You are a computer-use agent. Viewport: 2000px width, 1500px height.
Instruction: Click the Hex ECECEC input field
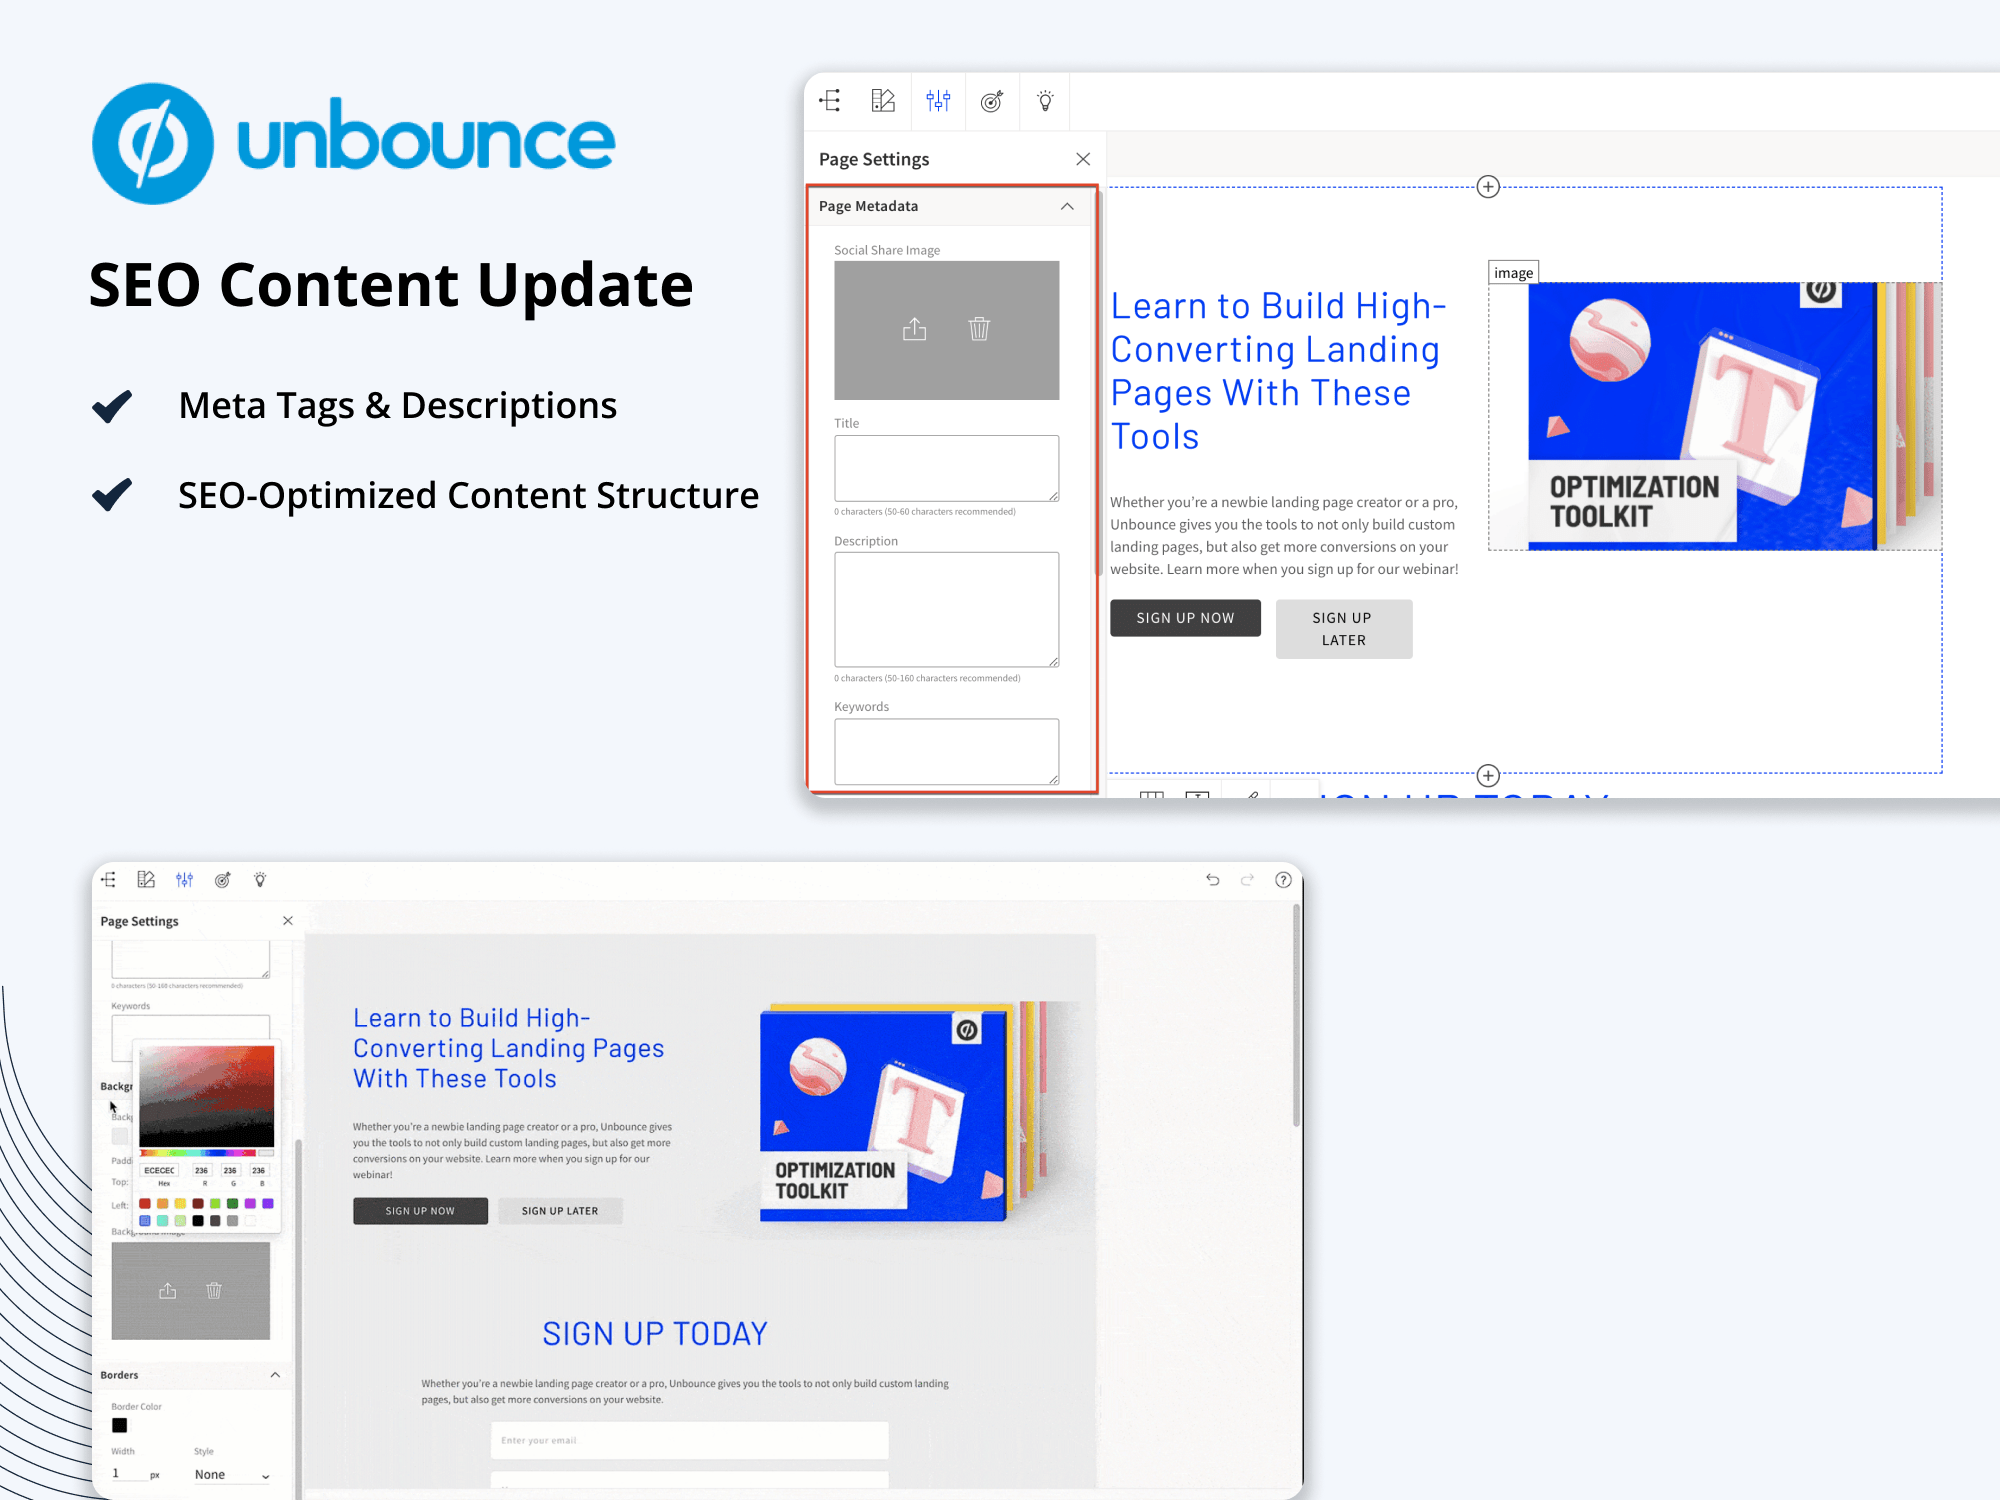point(160,1170)
